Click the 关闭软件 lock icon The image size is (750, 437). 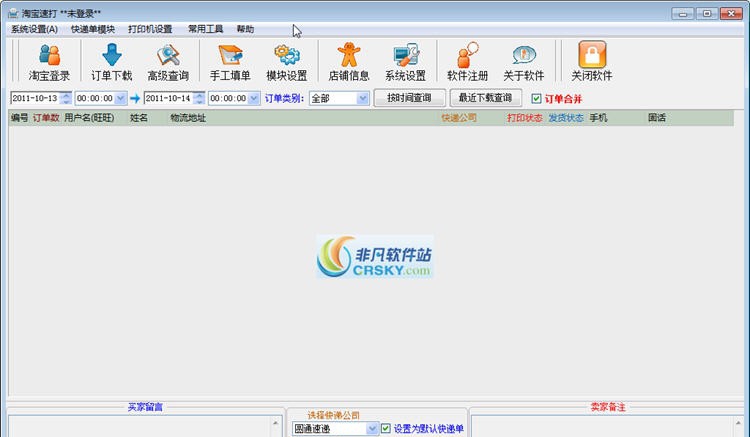pyautogui.click(x=592, y=54)
